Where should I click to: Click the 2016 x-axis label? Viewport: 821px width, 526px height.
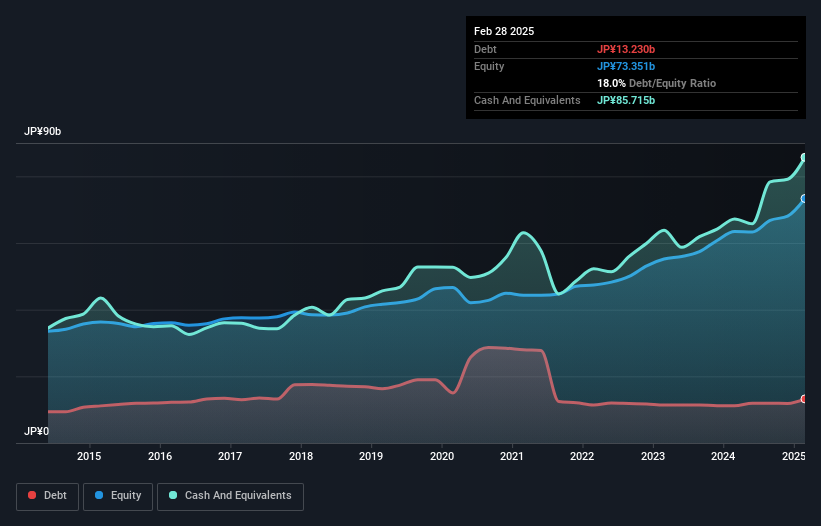point(160,456)
